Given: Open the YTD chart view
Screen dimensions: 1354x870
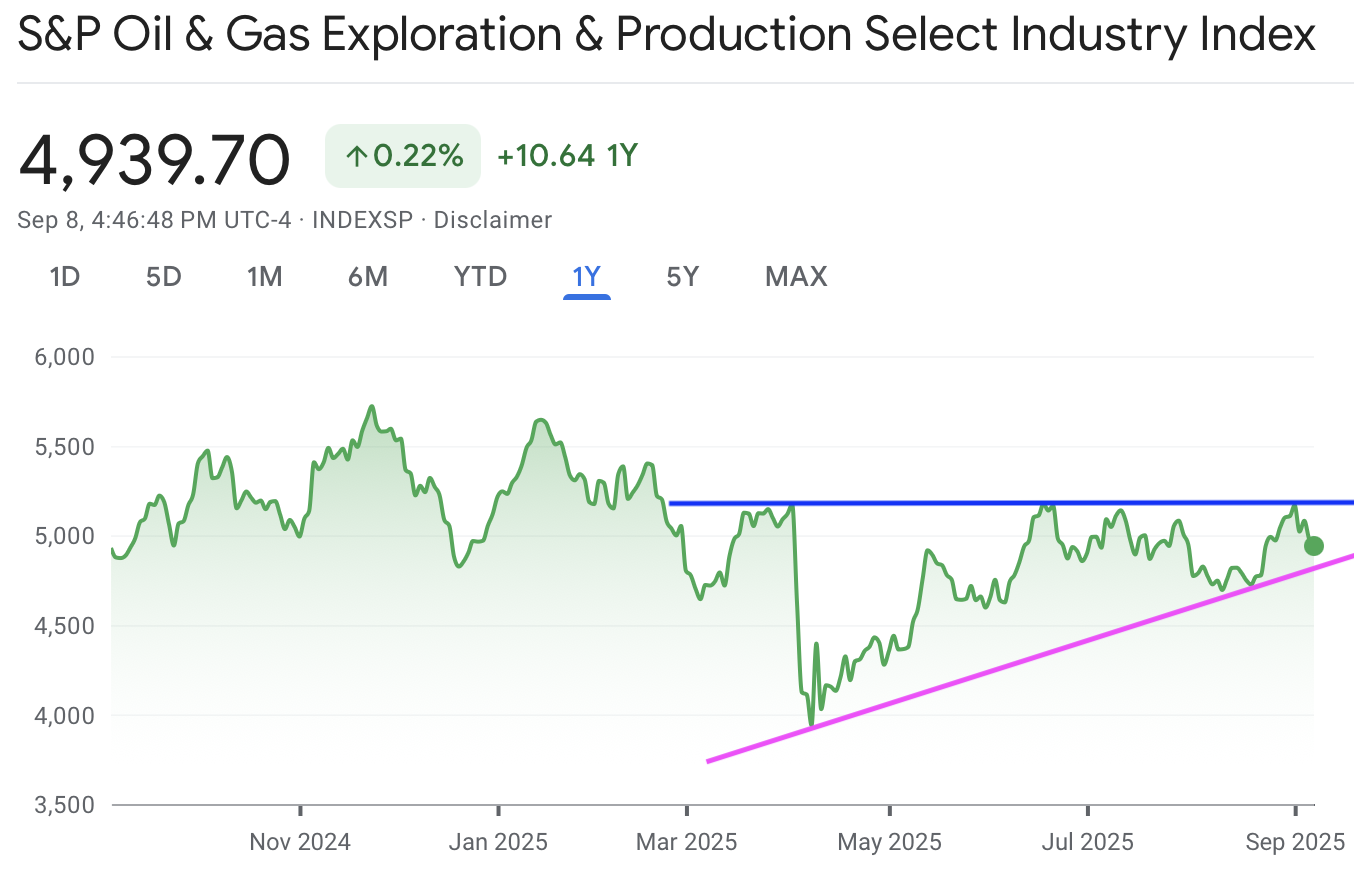Looking at the screenshot, I should (481, 276).
